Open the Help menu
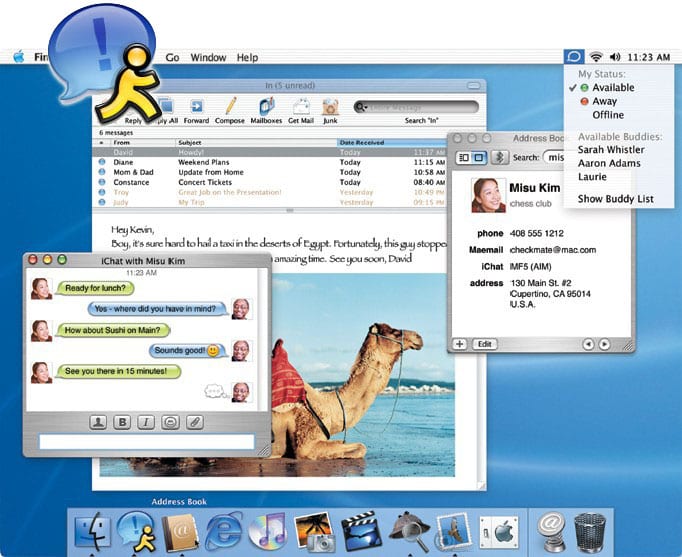The height and width of the screenshot is (557, 682). click(x=247, y=57)
